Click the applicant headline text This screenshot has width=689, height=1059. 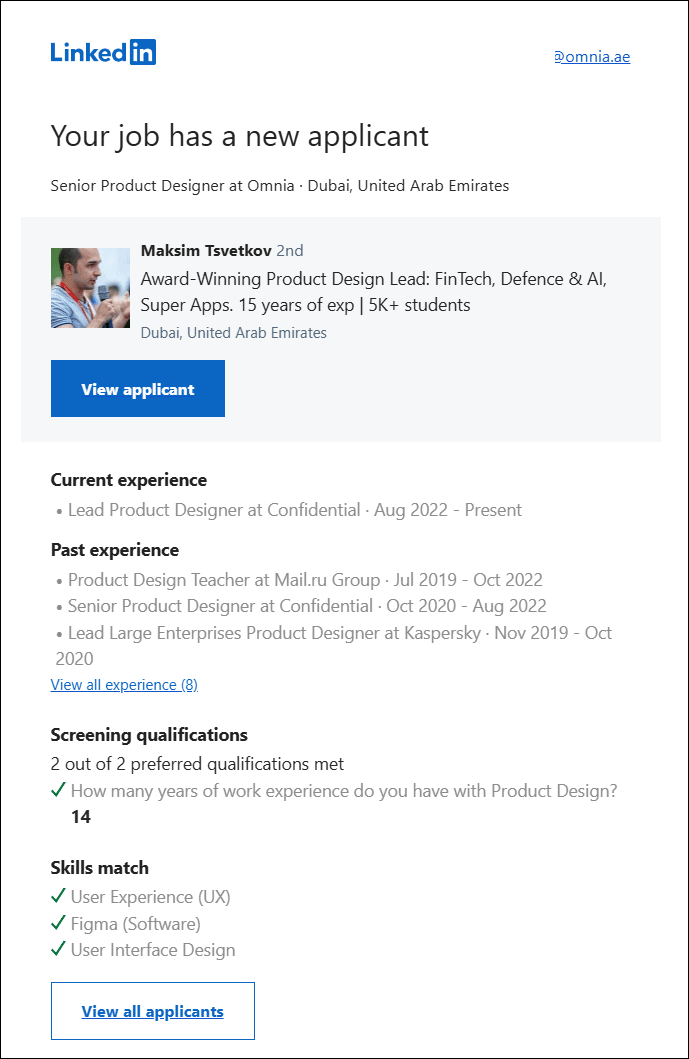(x=373, y=292)
